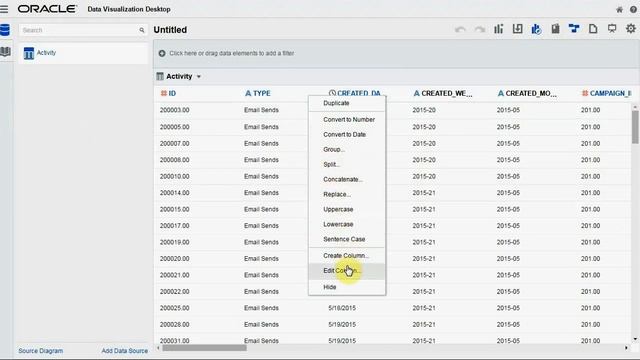Click 201.00 in row 200017.00
This screenshot has height=360, width=640.
[x=591, y=226]
